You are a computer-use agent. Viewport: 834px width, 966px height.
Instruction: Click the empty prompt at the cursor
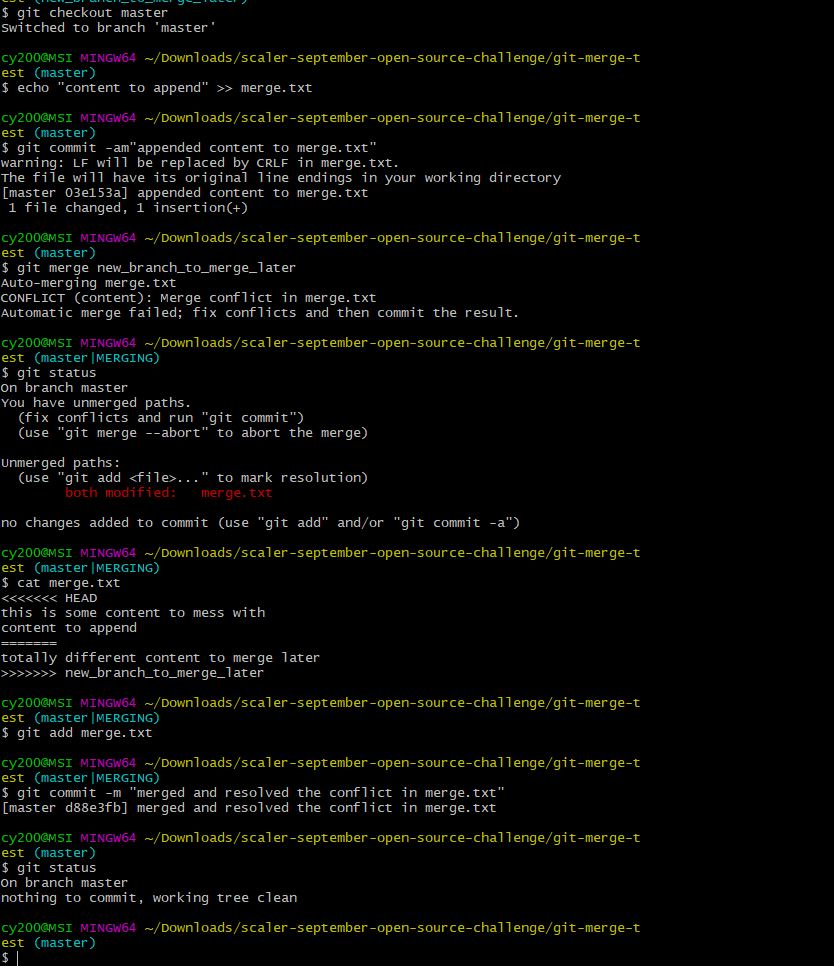click(x=10, y=958)
